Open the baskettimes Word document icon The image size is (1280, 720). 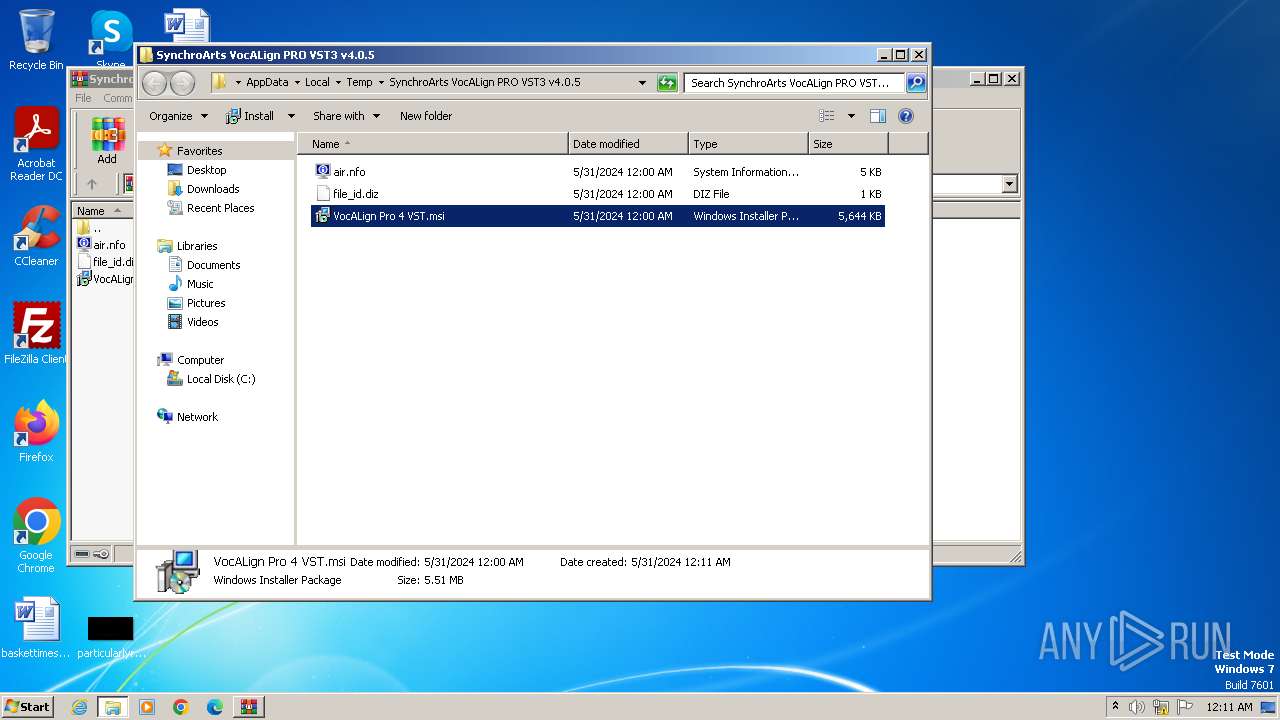click(36, 629)
